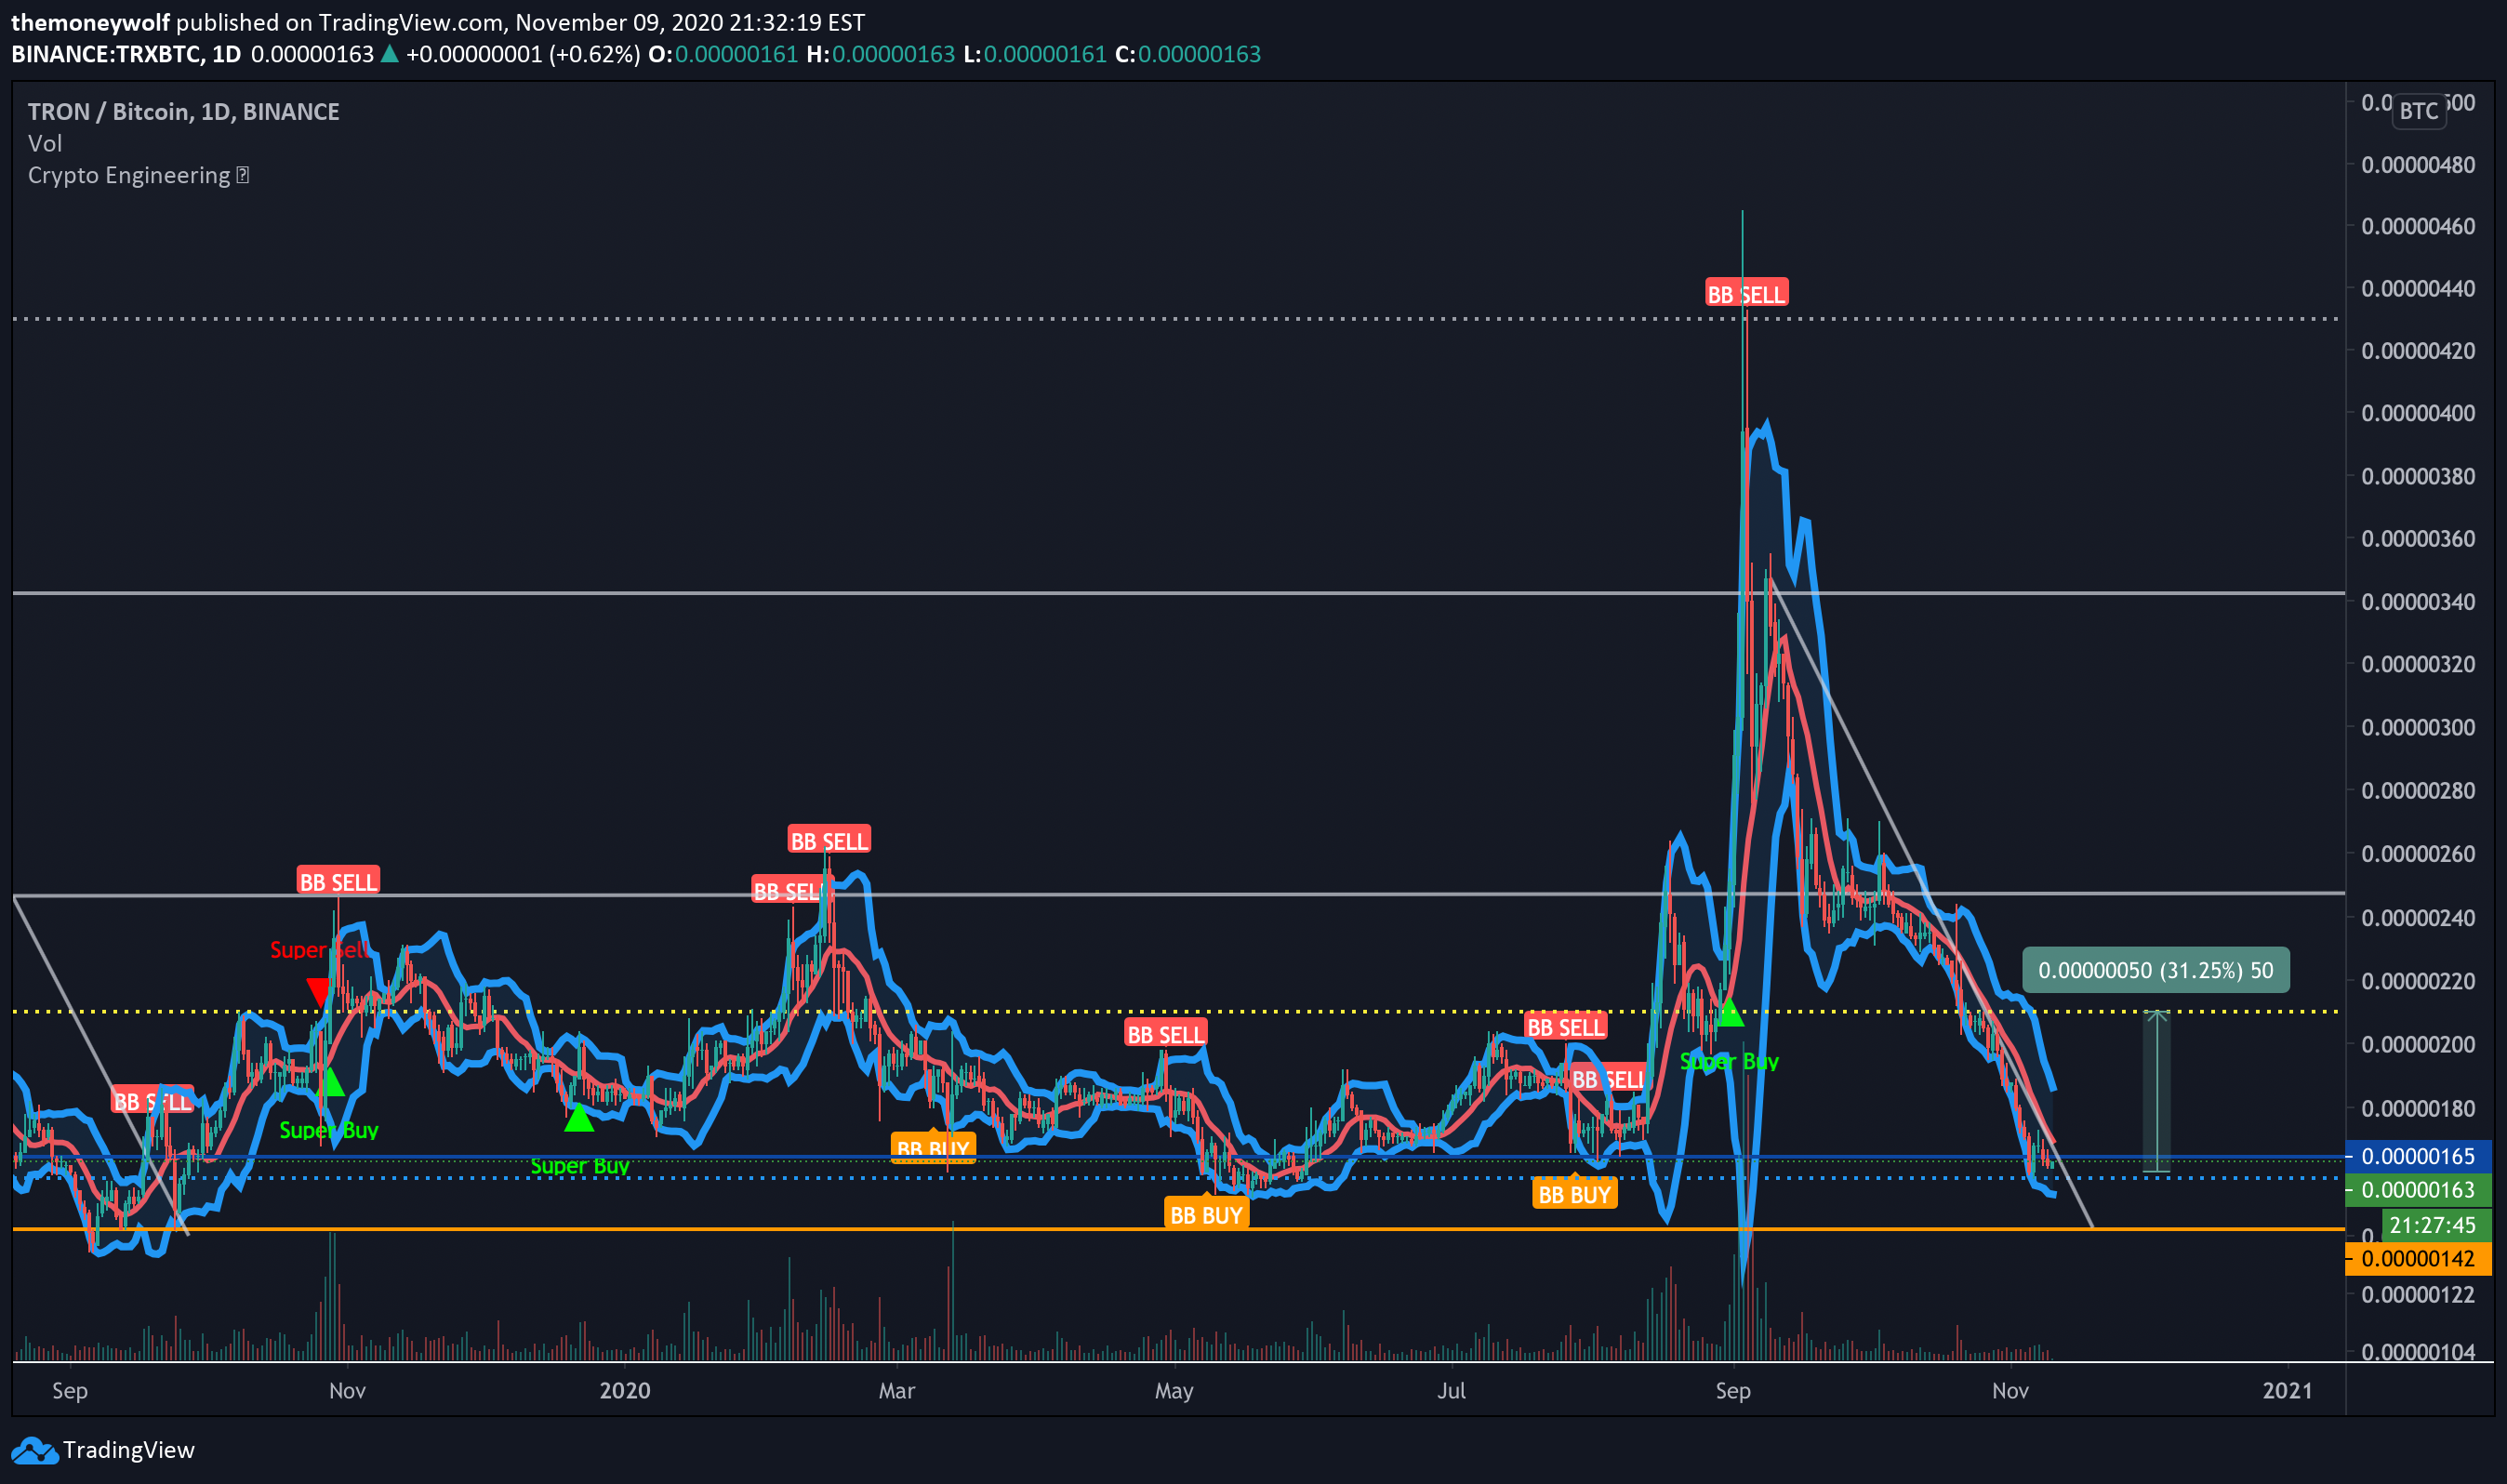Select the Crypto Engineering indicator legend
The width and height of the screenshot is (2507, 1484).
(x=129, y=175)
